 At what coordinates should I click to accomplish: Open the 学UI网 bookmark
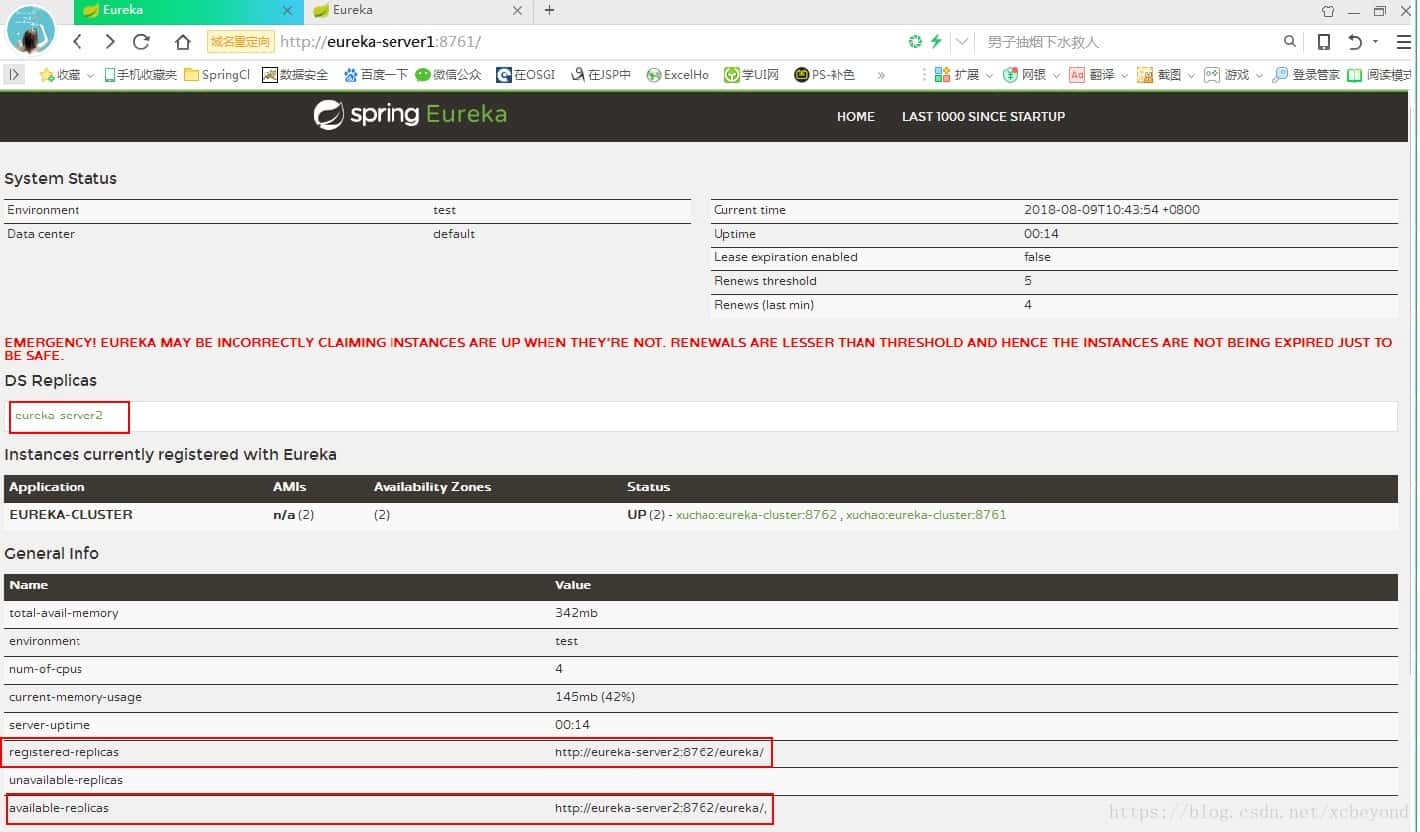(x=752, y=74)
